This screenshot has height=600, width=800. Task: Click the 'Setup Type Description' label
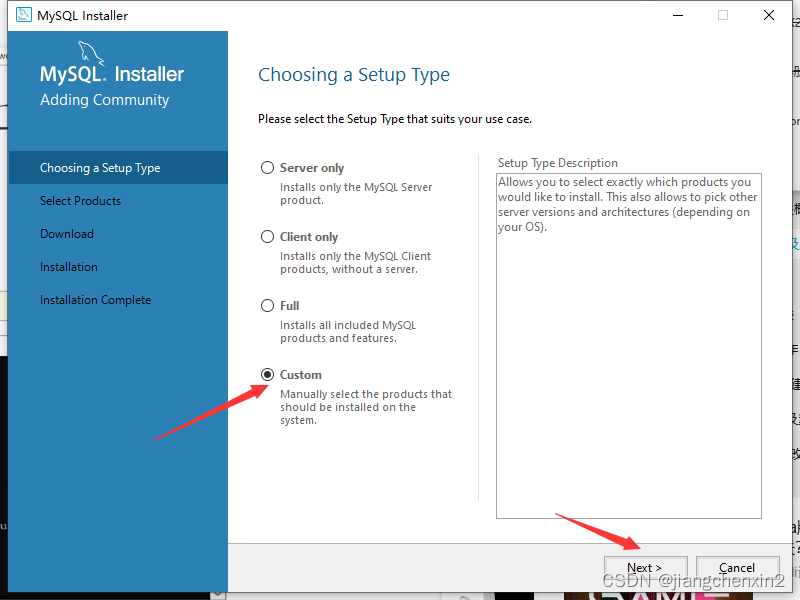pyautogui.click(x=558, y=163)
